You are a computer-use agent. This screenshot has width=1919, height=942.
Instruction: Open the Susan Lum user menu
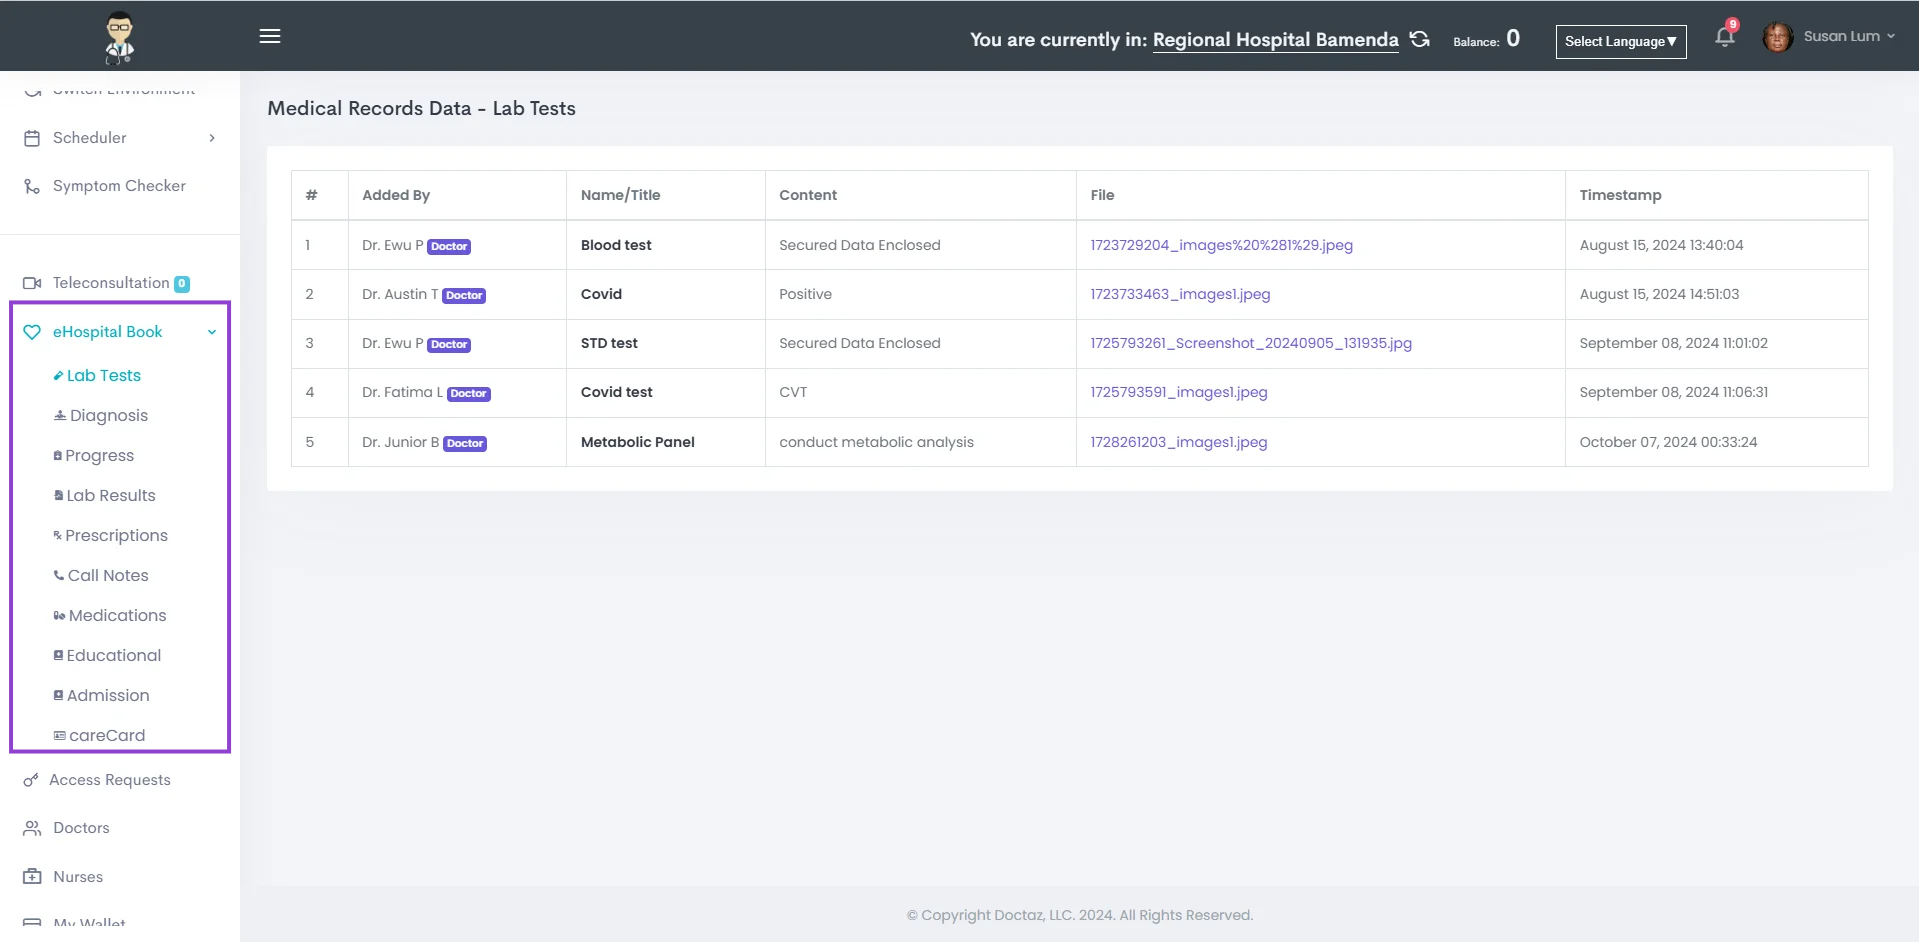coord(1848,36)
